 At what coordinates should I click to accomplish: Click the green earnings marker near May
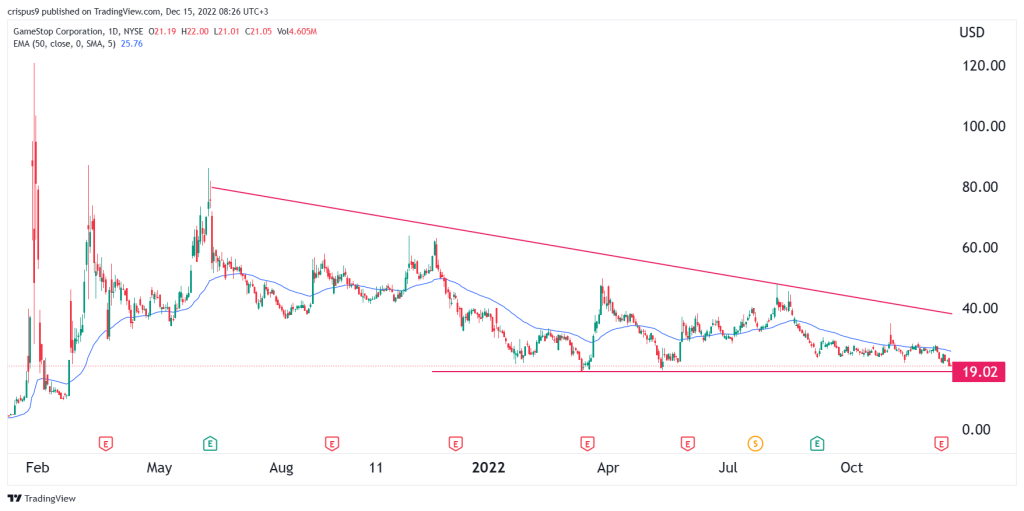point(210,444)
